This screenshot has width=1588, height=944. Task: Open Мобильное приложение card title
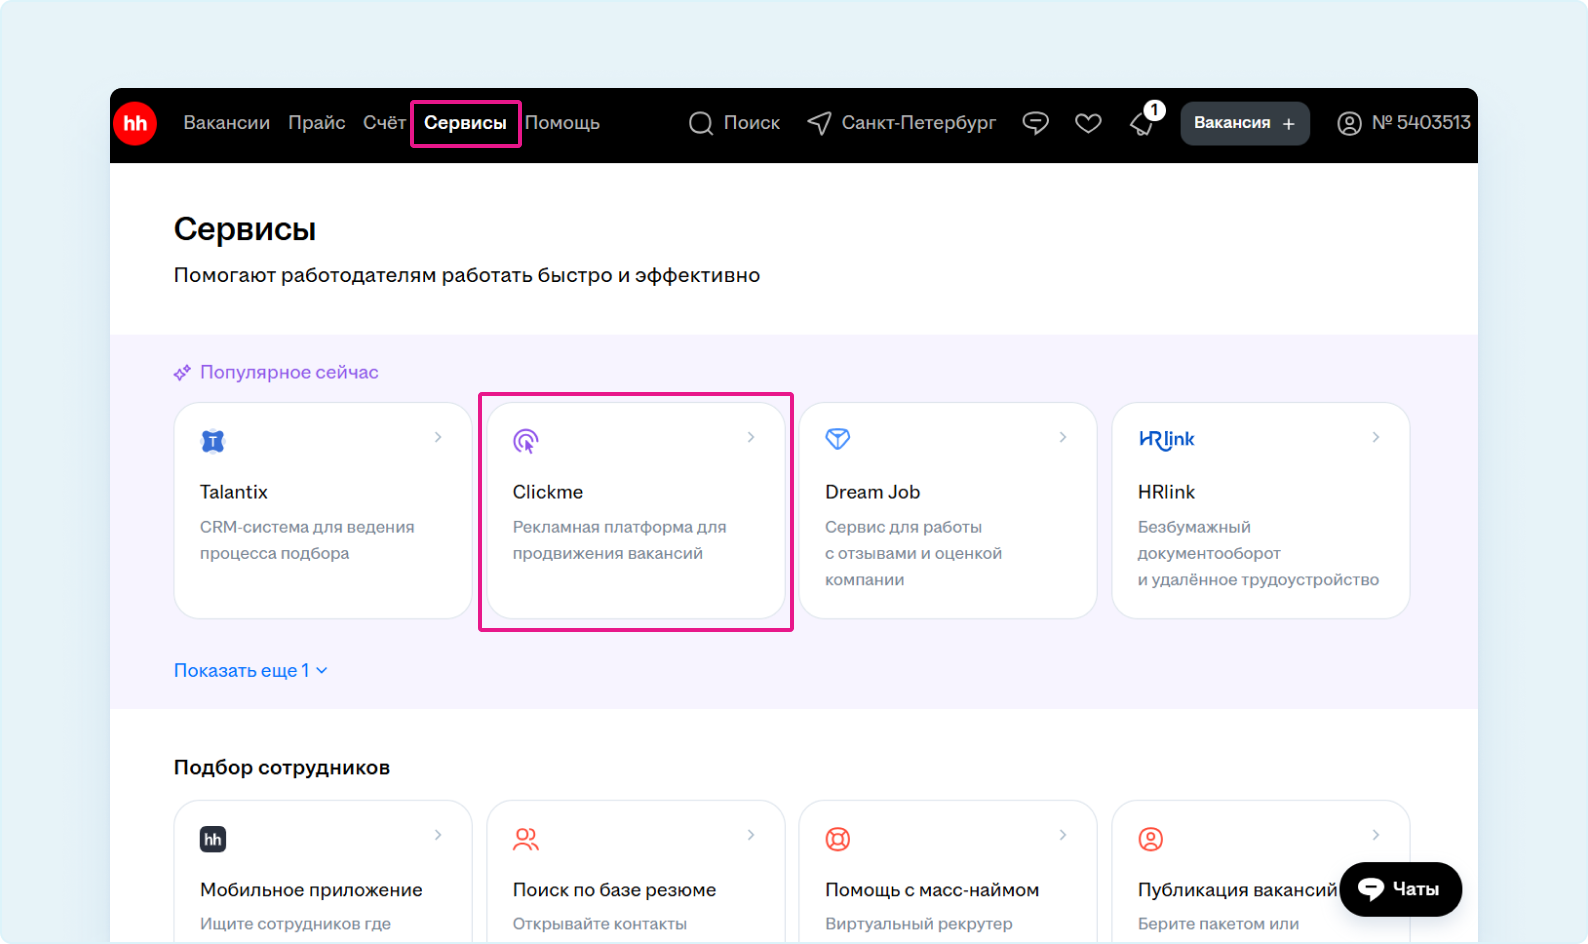pyautogui.click(x=311, y=890)
